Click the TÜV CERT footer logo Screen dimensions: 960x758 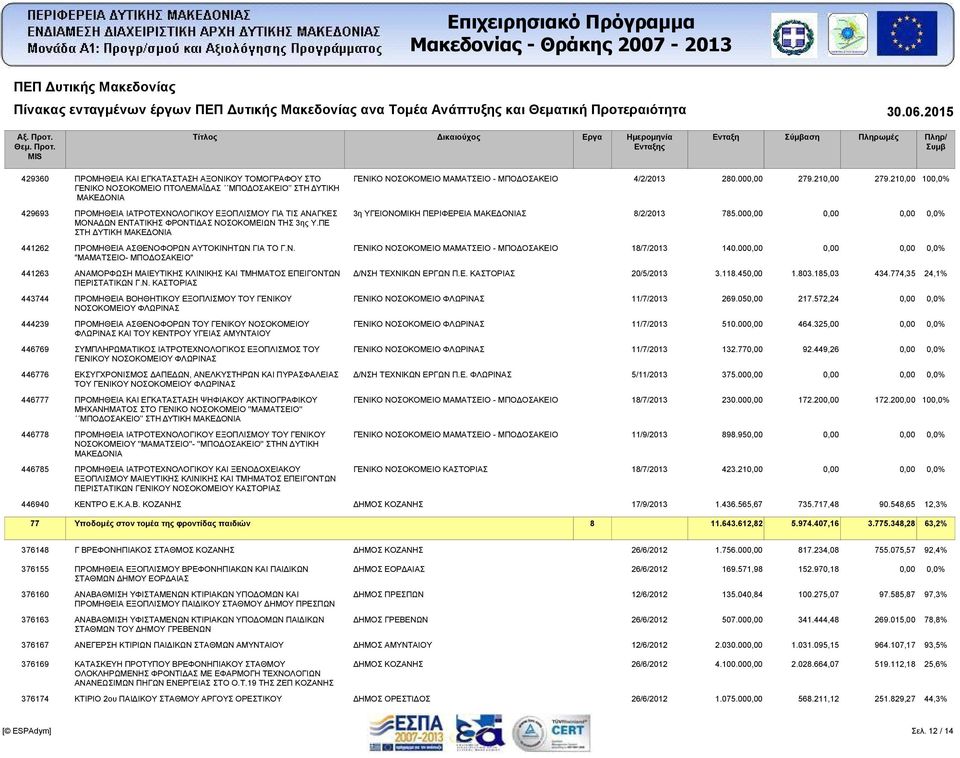pos(568,733)
